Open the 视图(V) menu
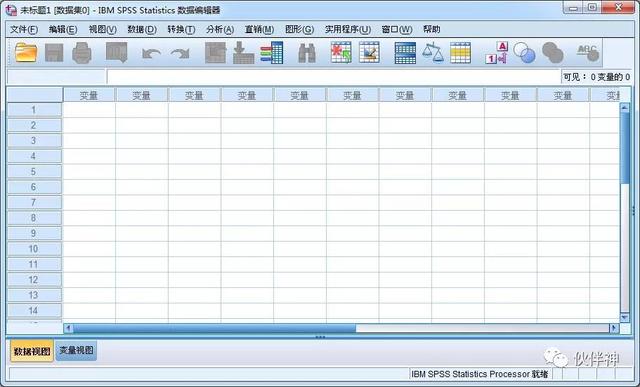The height and width of the screenshot is (387, 640). click(x=103, y=29)
